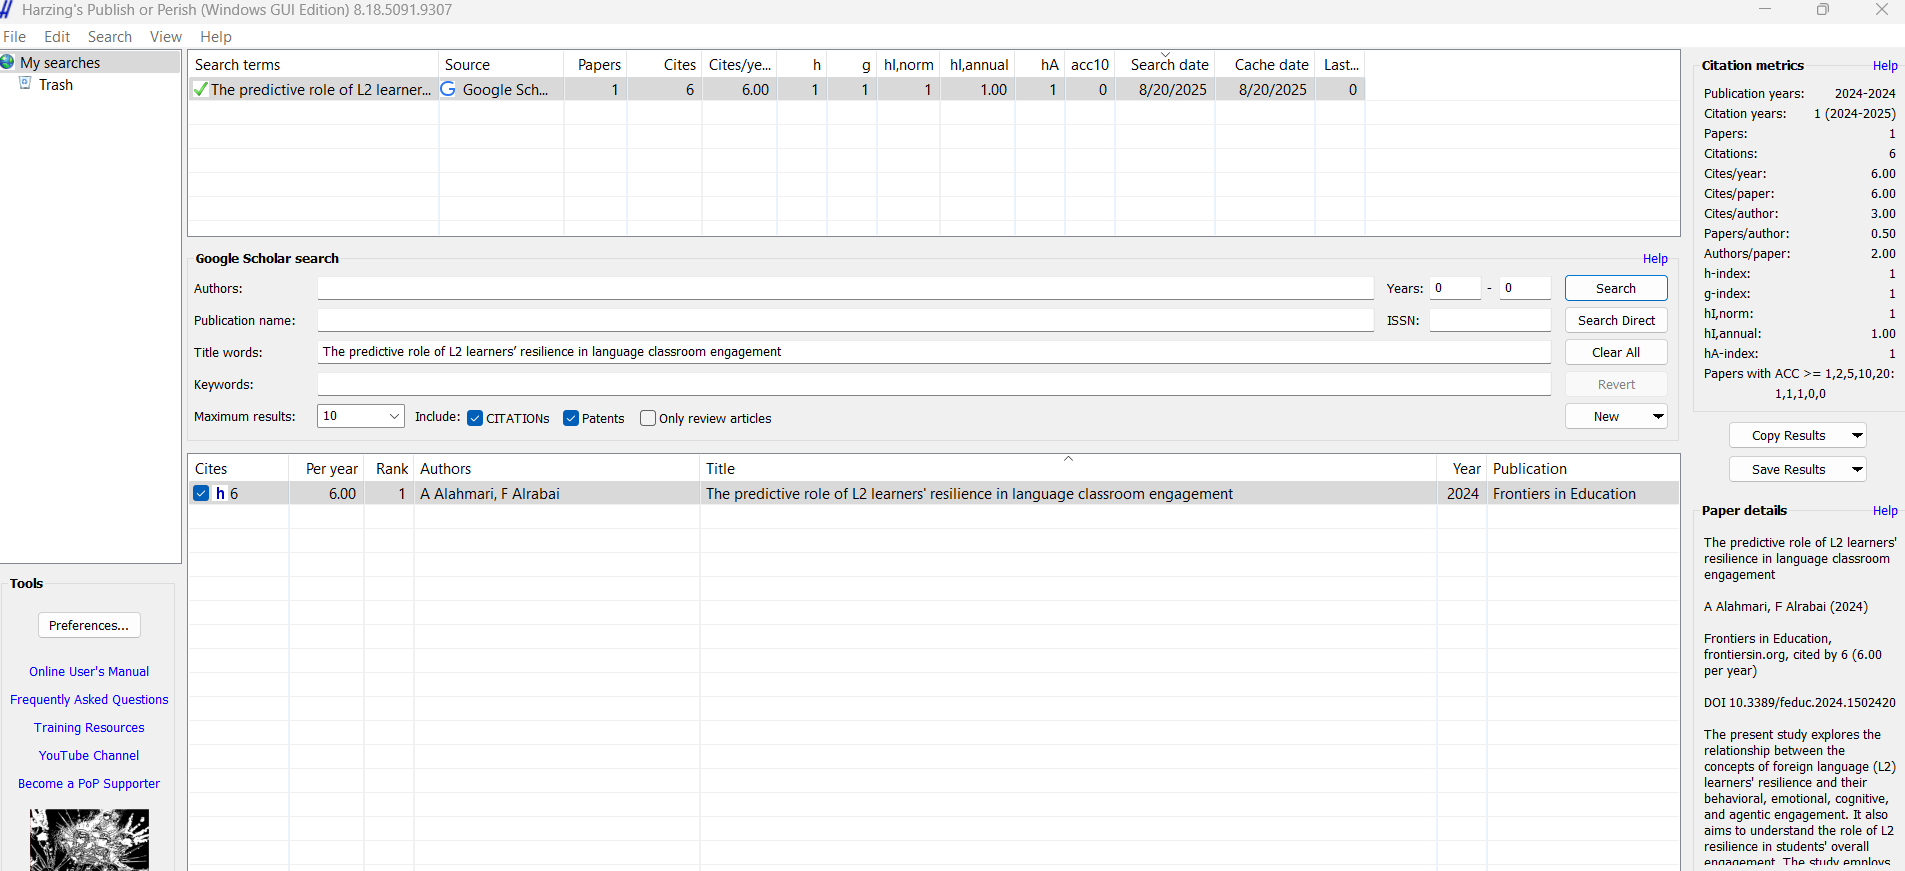Open the Help menu
Image resolution: width=1905 pixels, height=871 pixels.
[216, 36]
